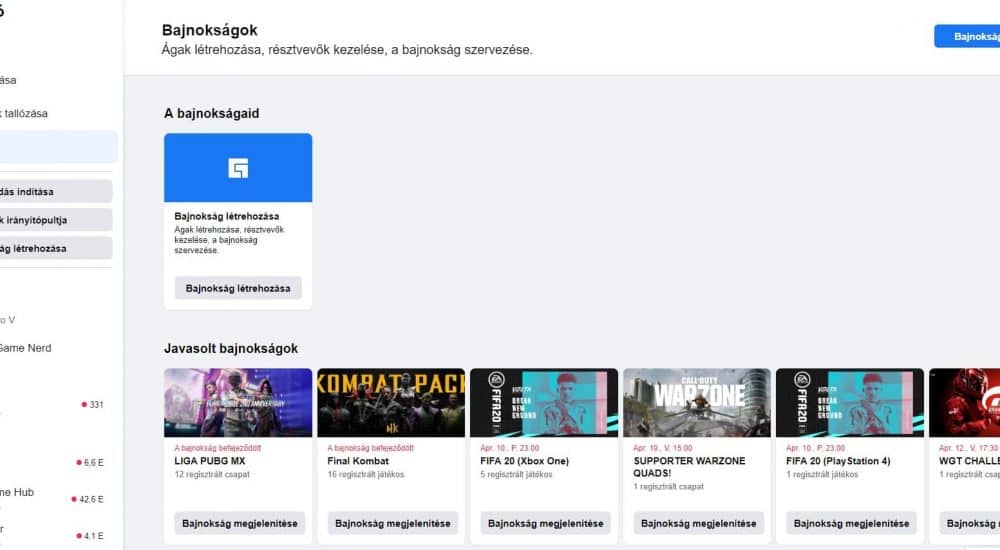Open the LIGA PUBG MX tournament thumbnail
This screenshot has width=1000, height=550.
click(x=238, y=402)
